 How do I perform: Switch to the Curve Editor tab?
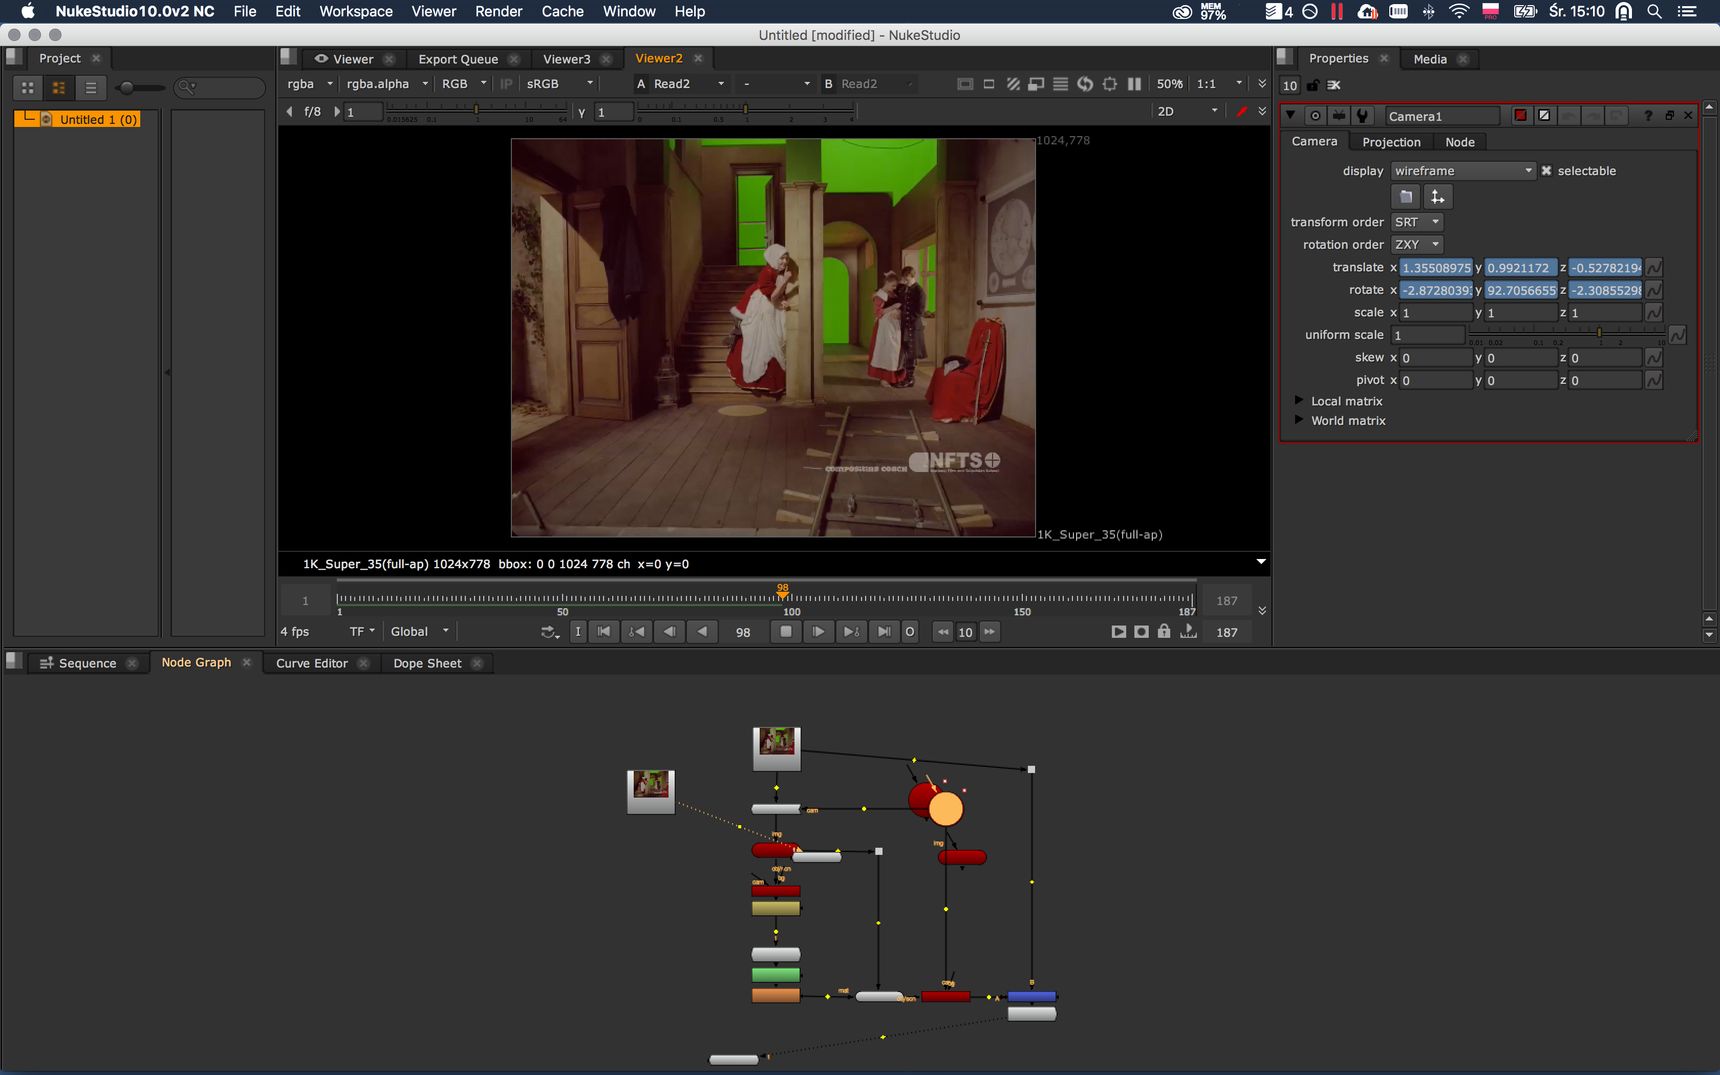point(312,663)
